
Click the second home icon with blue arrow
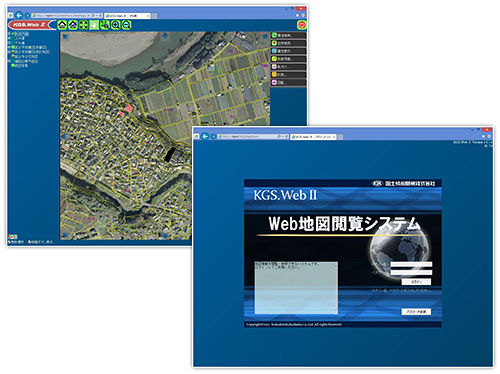[x=73, y=25]
